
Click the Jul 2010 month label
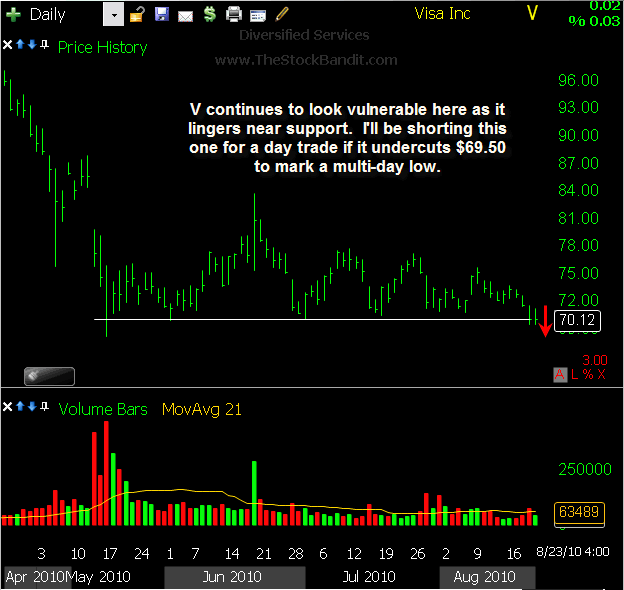[x=369, y=577]
